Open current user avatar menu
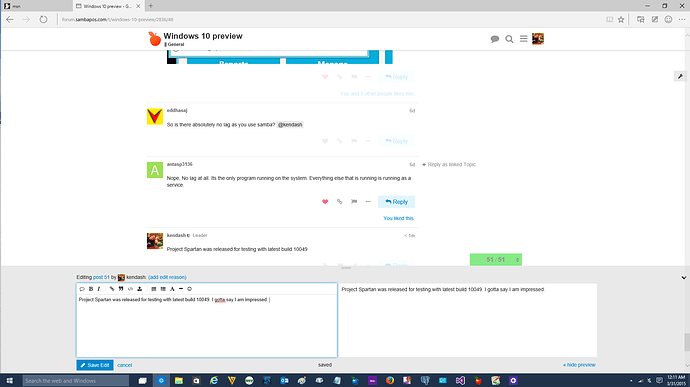Screen dimensions: 690x387 [538, 39]
